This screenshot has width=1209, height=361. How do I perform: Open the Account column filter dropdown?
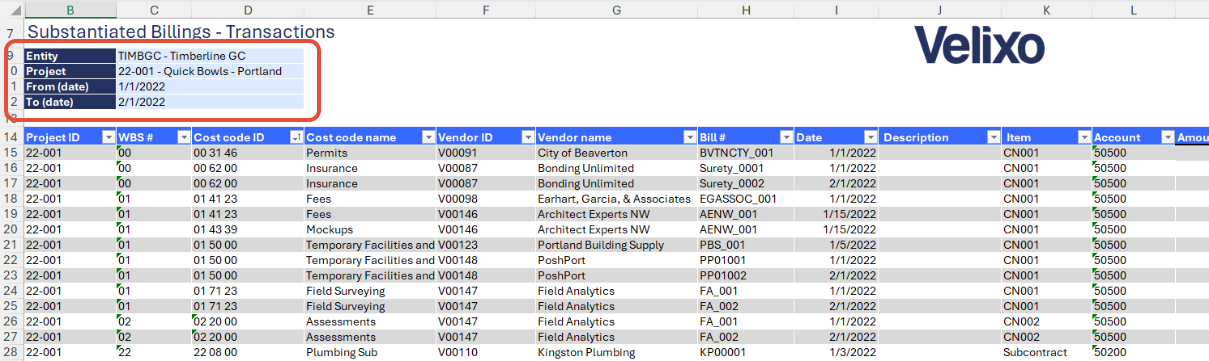click(1167, 137)
